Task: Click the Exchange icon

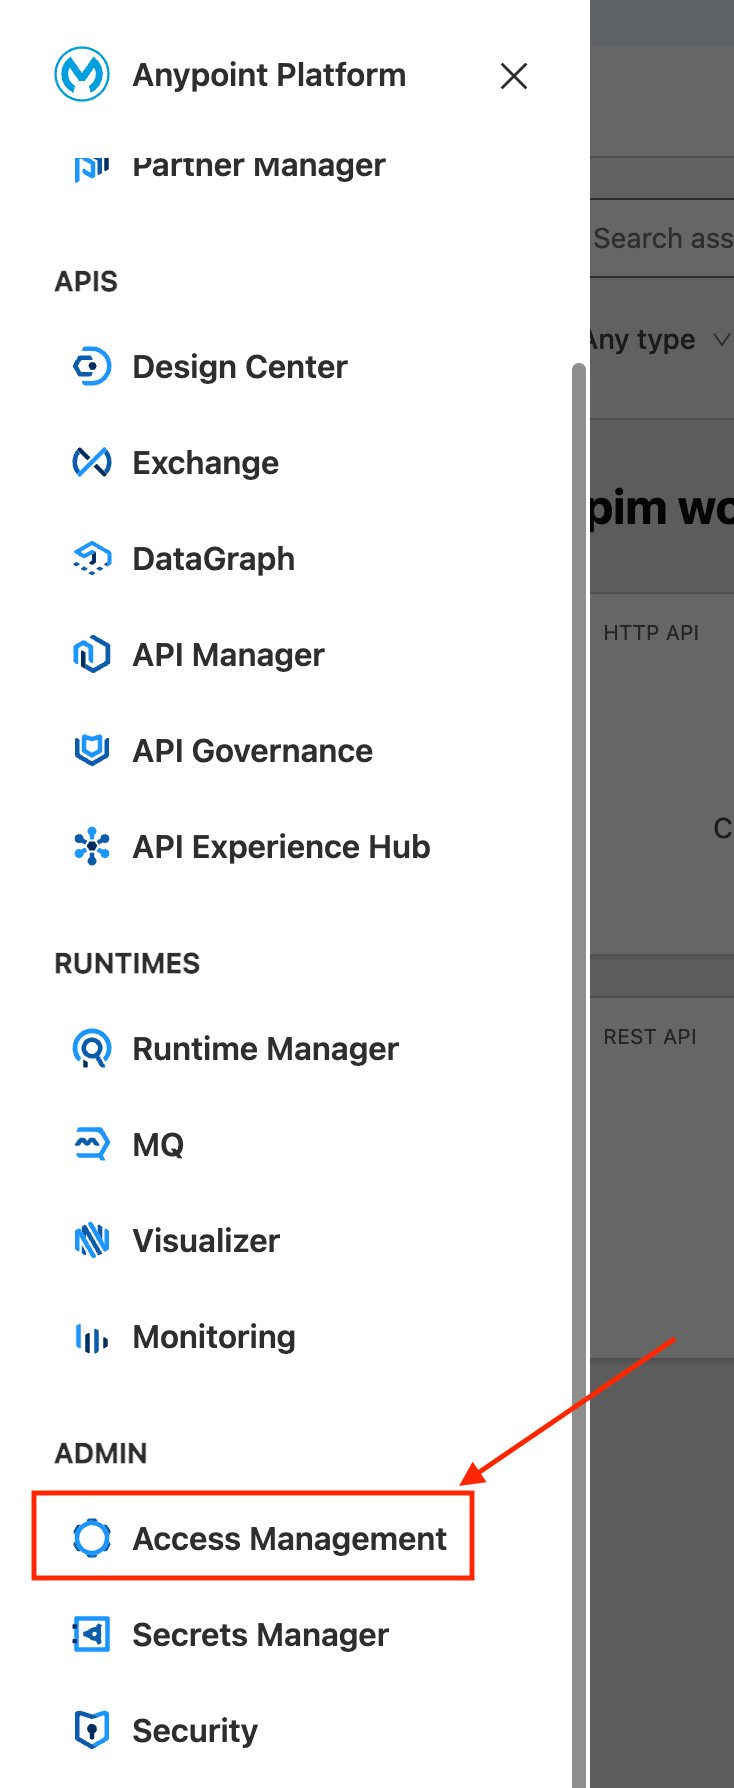Action: point(92,463)
